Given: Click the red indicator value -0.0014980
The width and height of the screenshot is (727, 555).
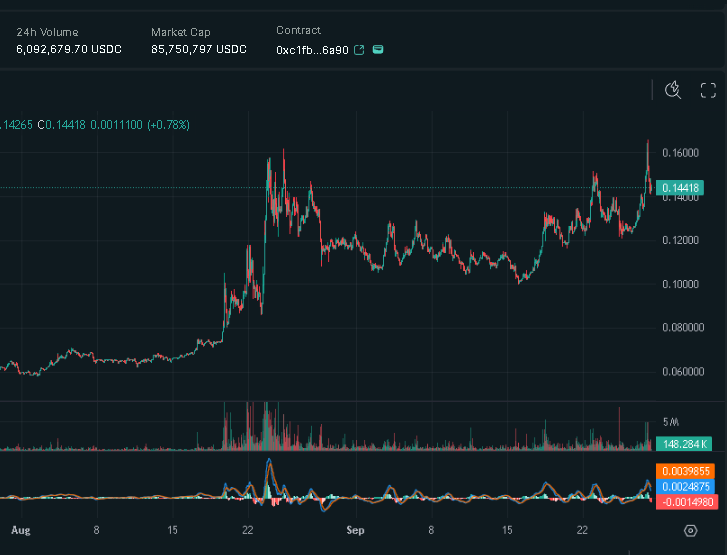Looking at the screenshot, I should click(x=688, y=502).
